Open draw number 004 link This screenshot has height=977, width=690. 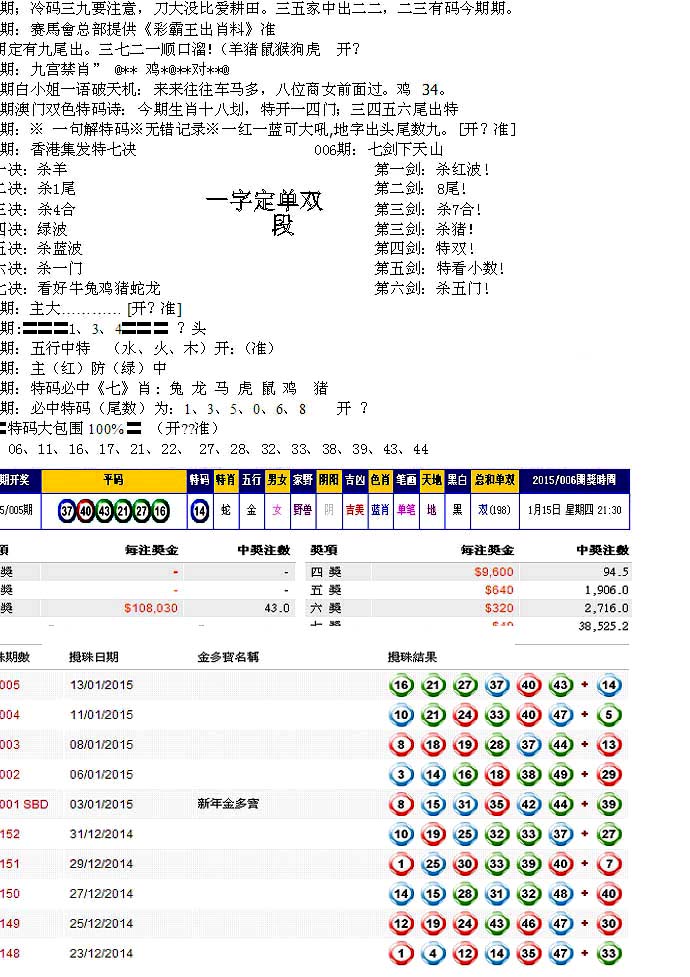(10, 715)
